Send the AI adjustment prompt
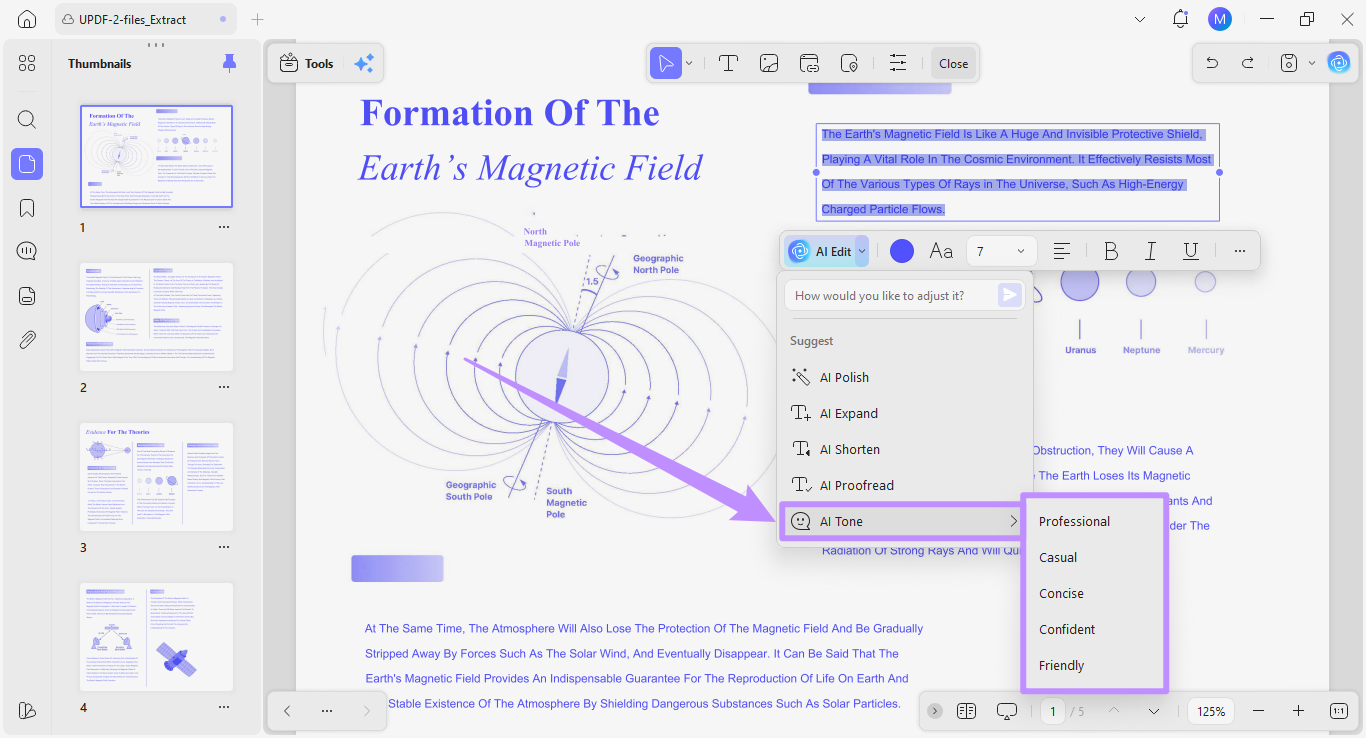1366x738 pixels. tap(1010, 295)
